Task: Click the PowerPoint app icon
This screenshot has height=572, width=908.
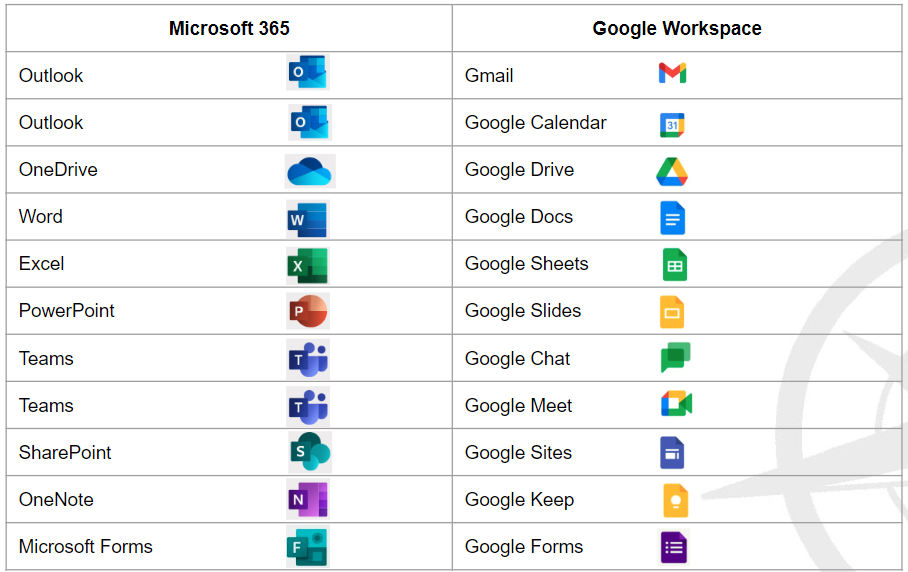Action: click(307, 312)
